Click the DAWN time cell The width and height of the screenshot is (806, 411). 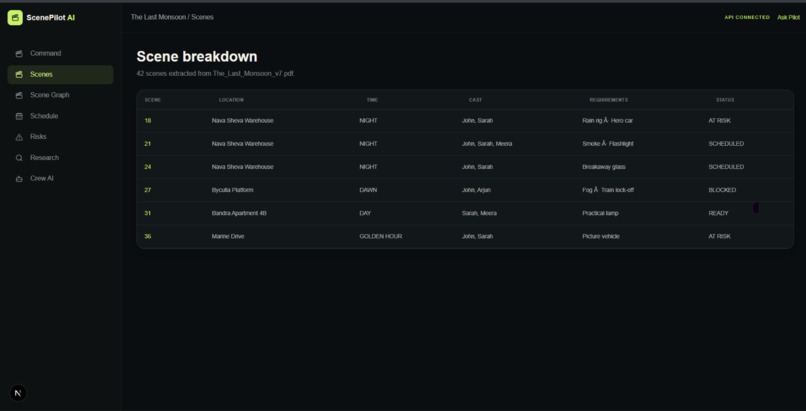coord(368,190)
